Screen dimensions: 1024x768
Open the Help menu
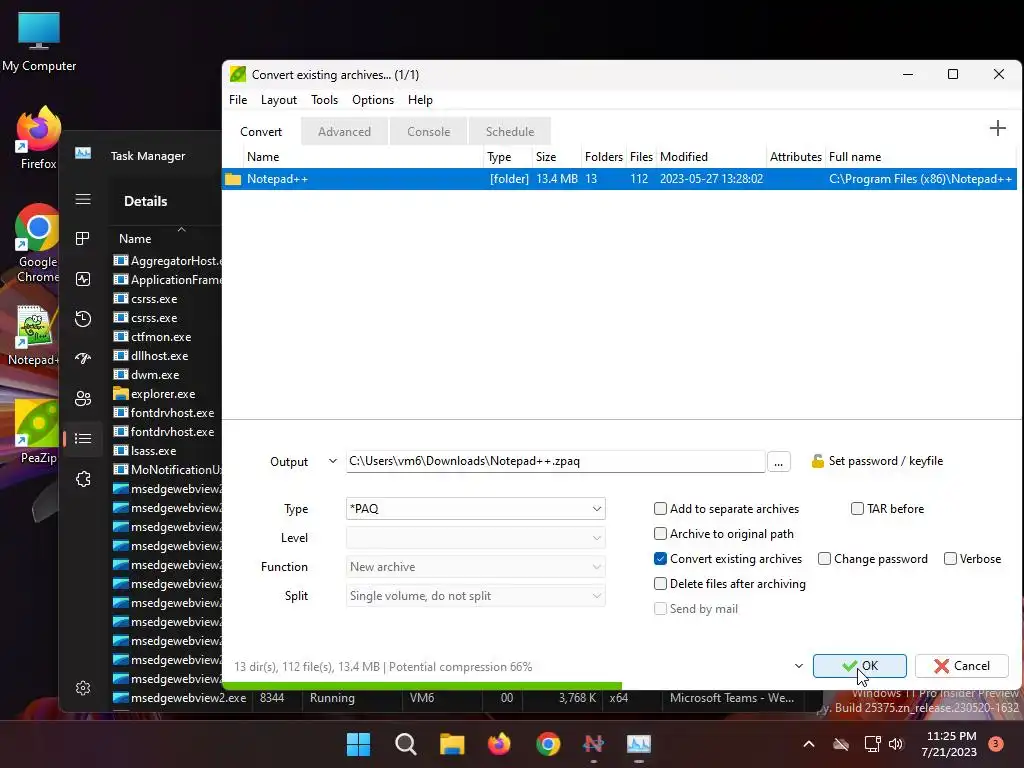point(420,100)
